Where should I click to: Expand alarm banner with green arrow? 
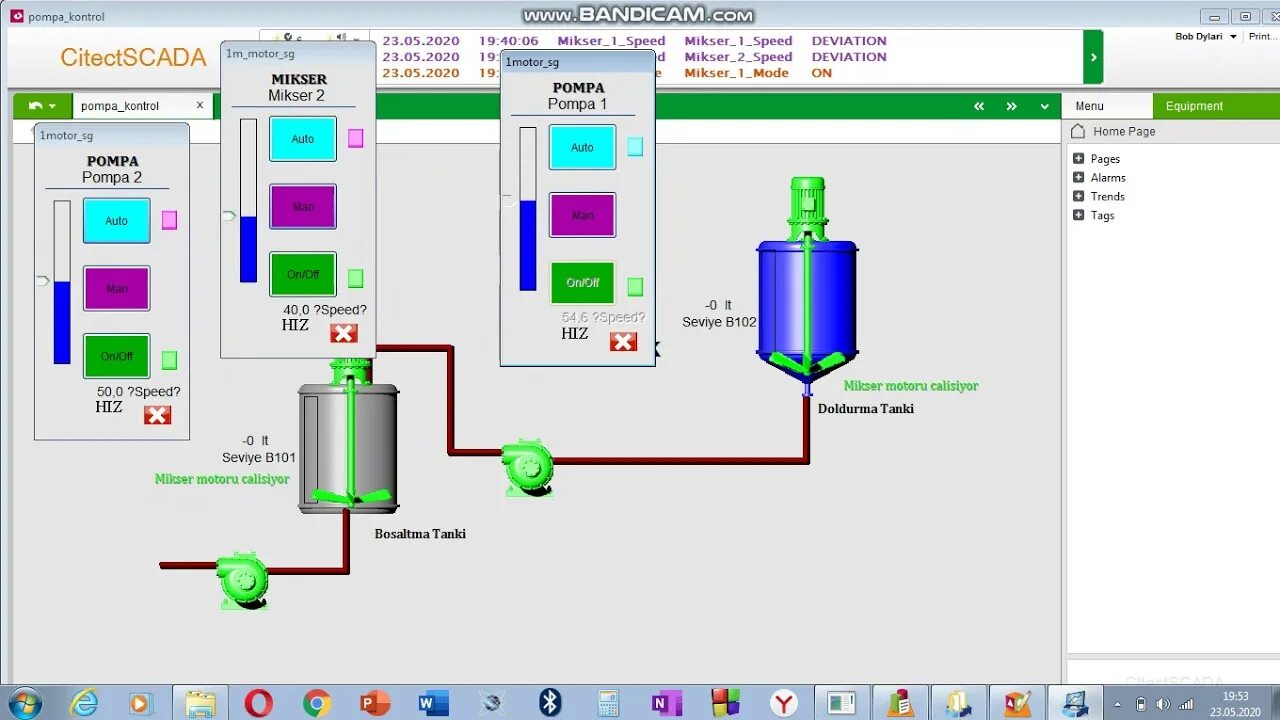(x=1093, y=57)
